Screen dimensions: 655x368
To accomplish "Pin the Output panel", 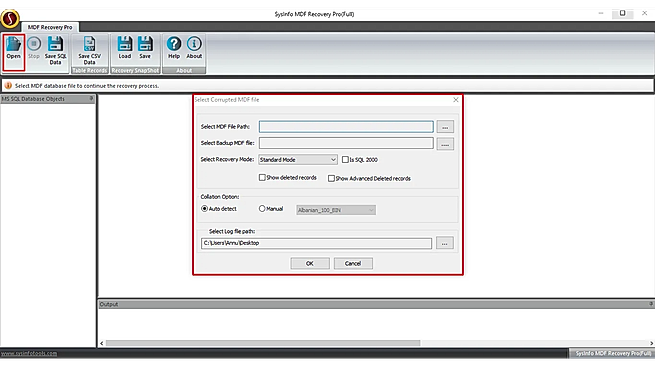I will (651, 304).
